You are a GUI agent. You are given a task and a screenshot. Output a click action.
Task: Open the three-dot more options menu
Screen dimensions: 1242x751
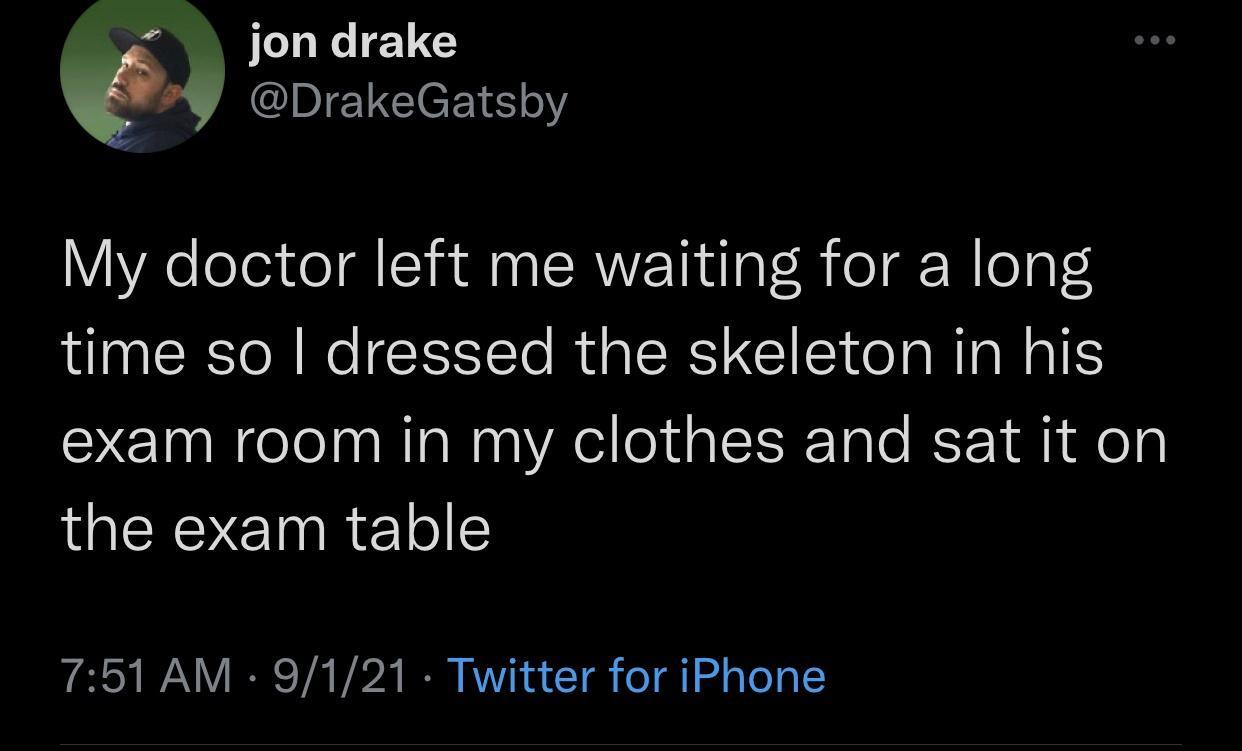click(1154, 41)
